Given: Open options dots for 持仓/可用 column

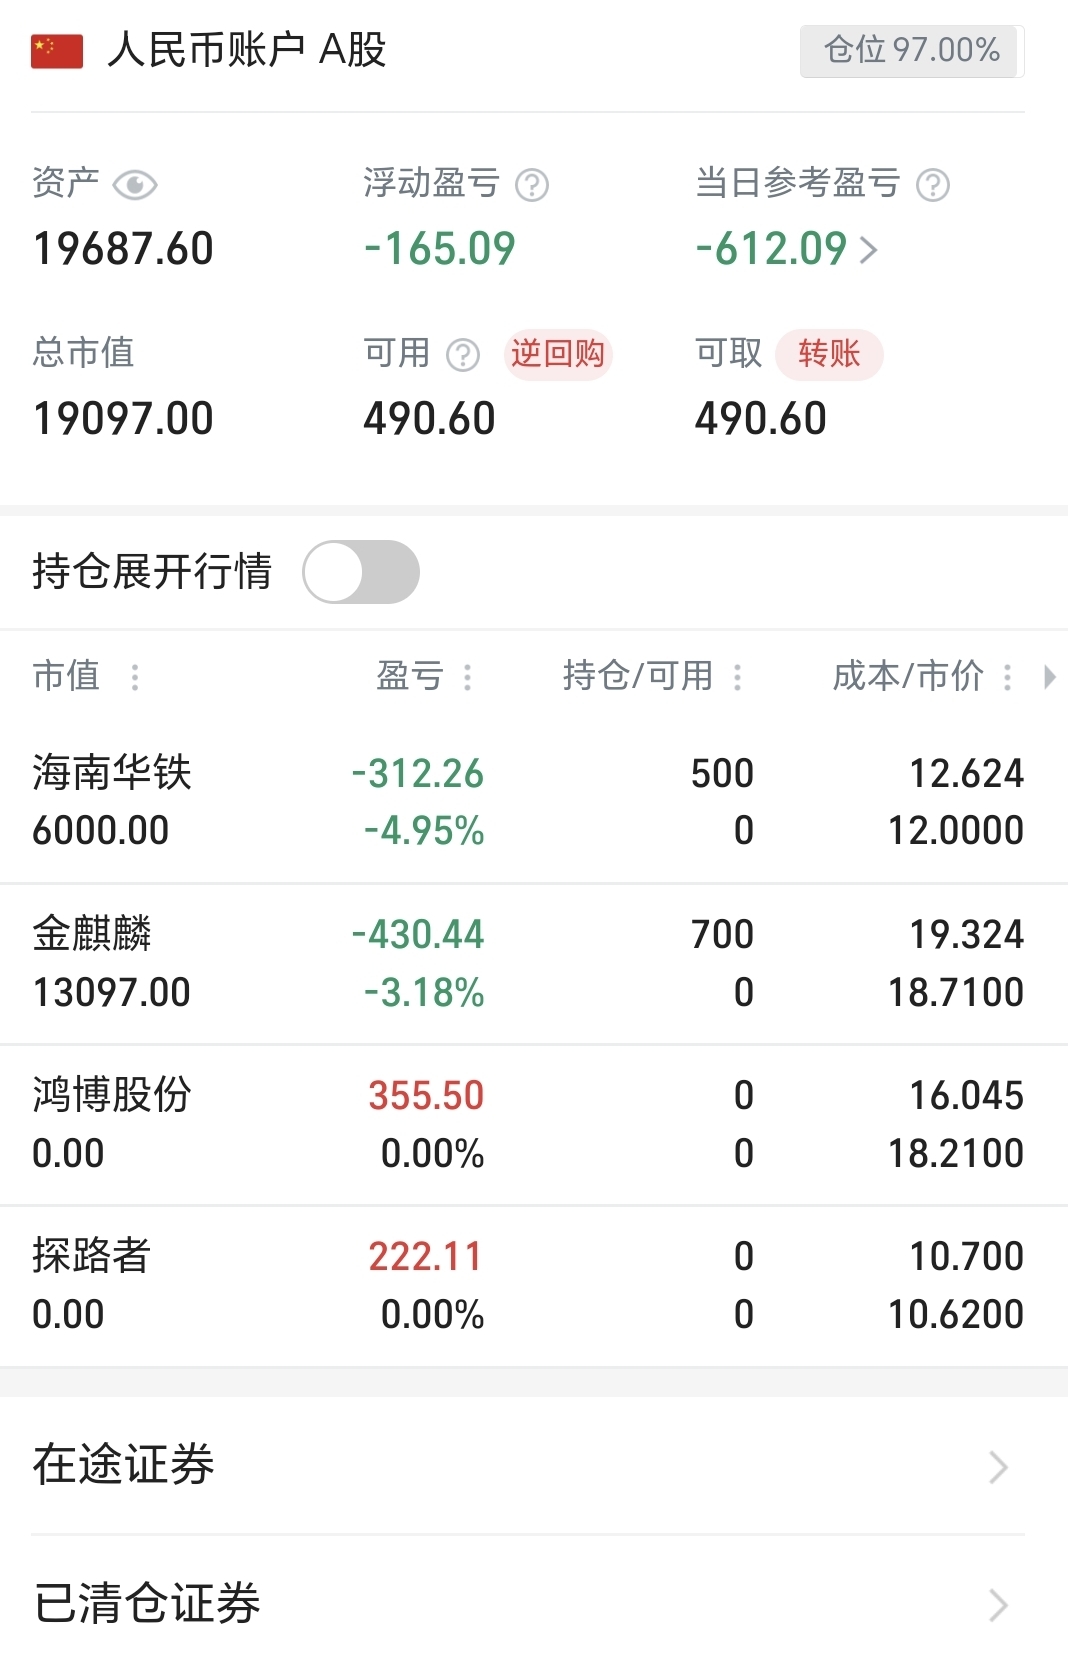Looking at the screenshot, I should pos(737,677).
